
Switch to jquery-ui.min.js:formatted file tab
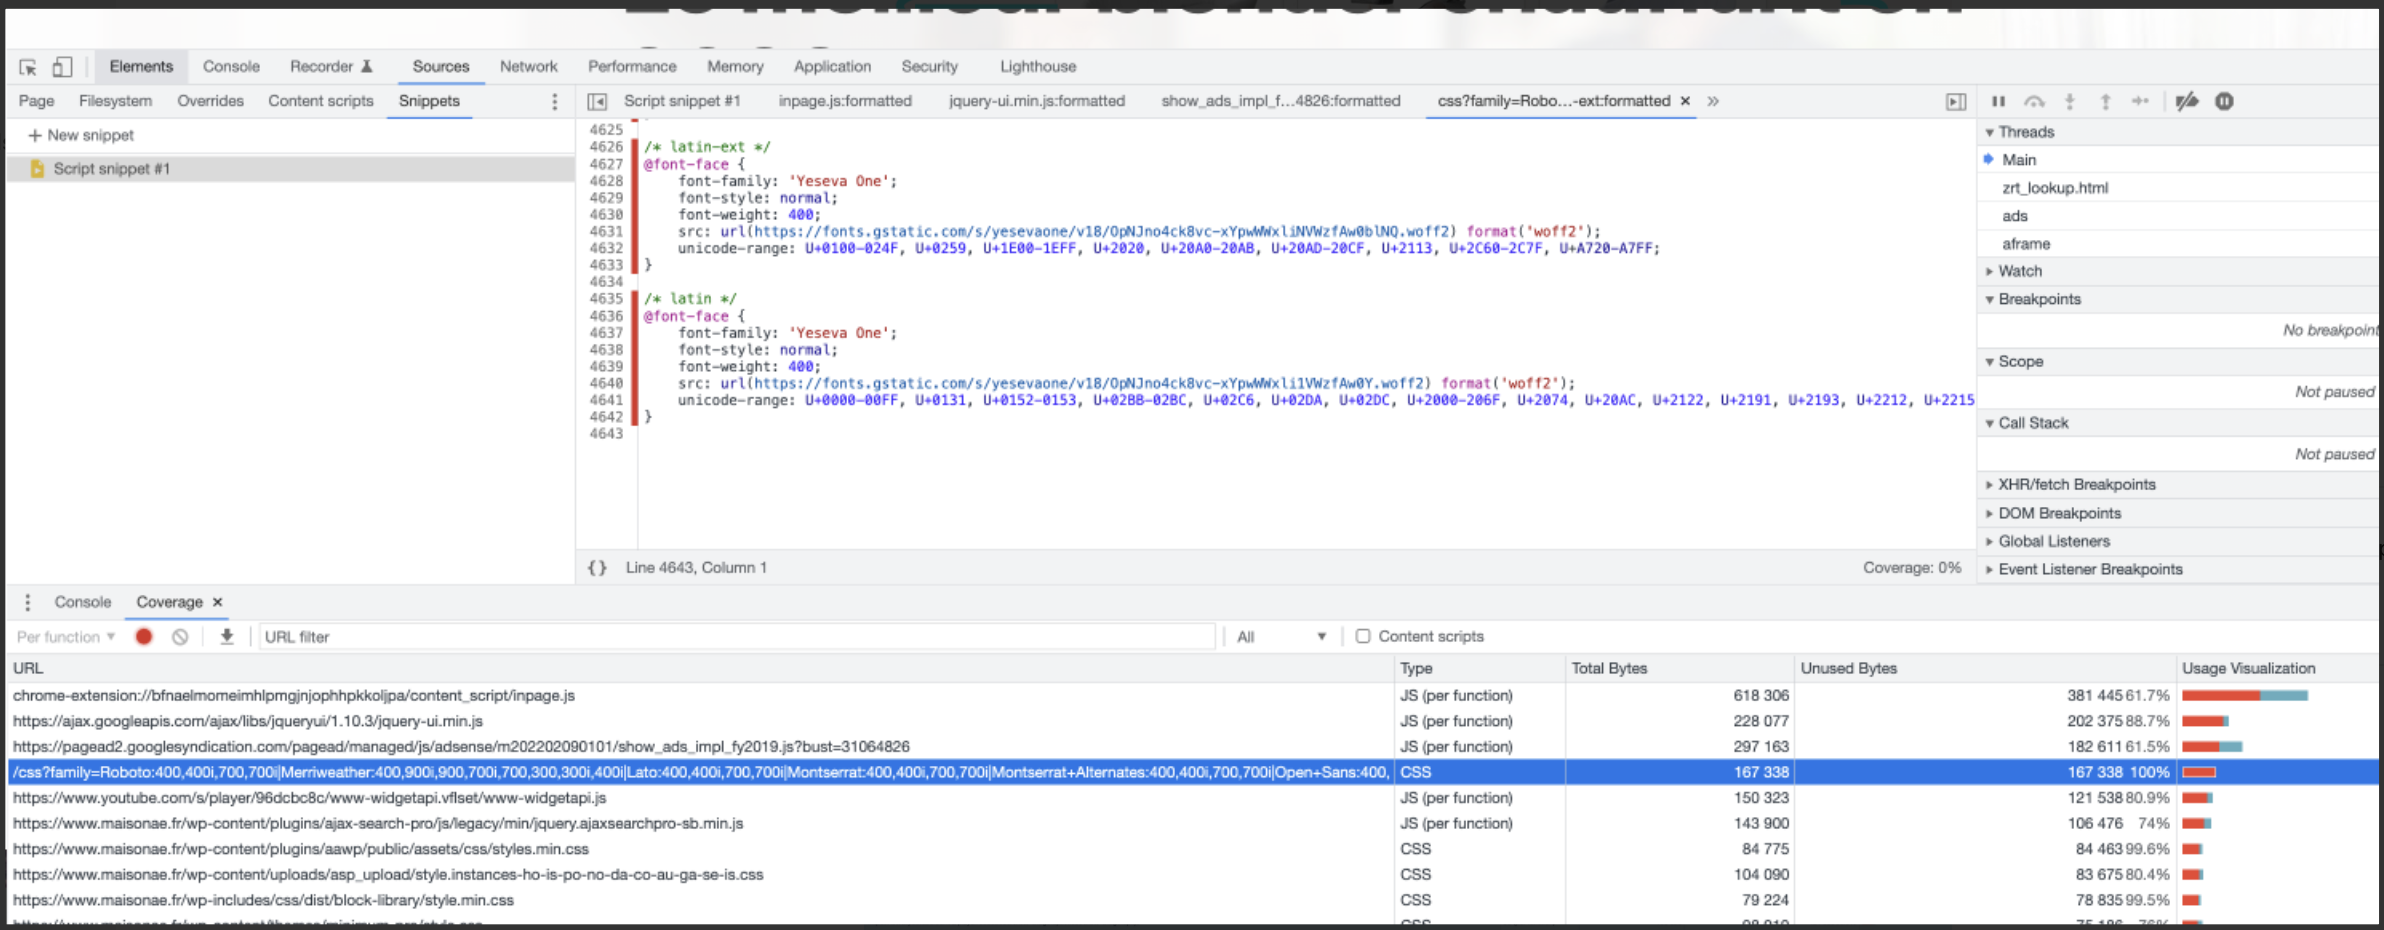click(x=1037, y=101)
